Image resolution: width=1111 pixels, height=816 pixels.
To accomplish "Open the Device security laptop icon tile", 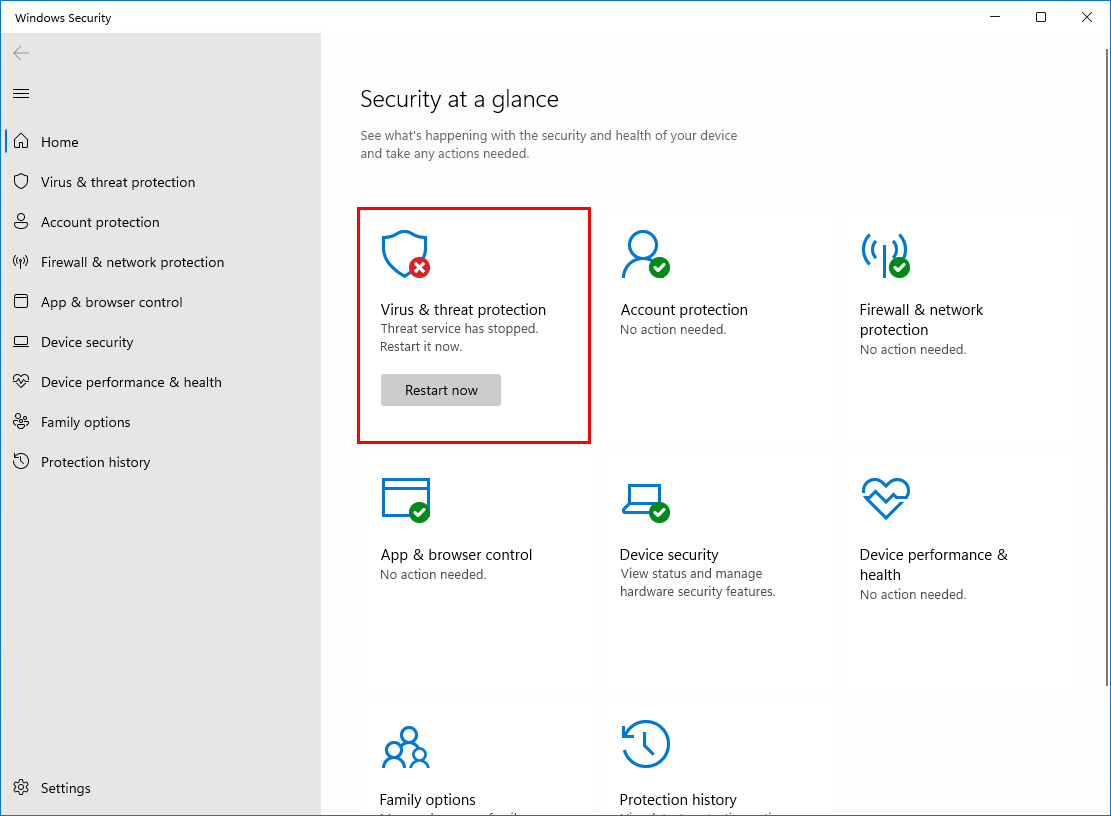I will (x=645, y=503).
